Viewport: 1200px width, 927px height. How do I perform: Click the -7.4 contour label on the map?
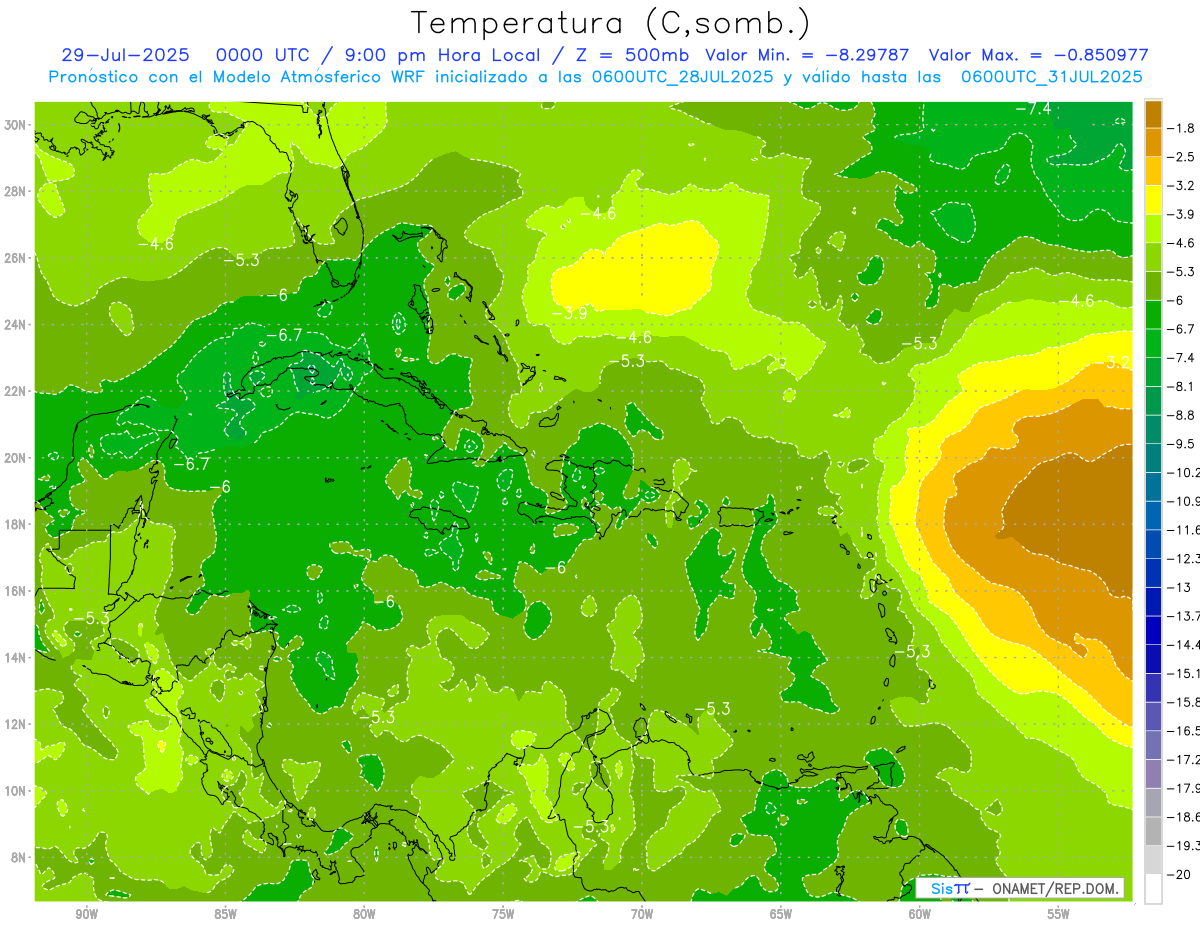(x=1033, y=108)
